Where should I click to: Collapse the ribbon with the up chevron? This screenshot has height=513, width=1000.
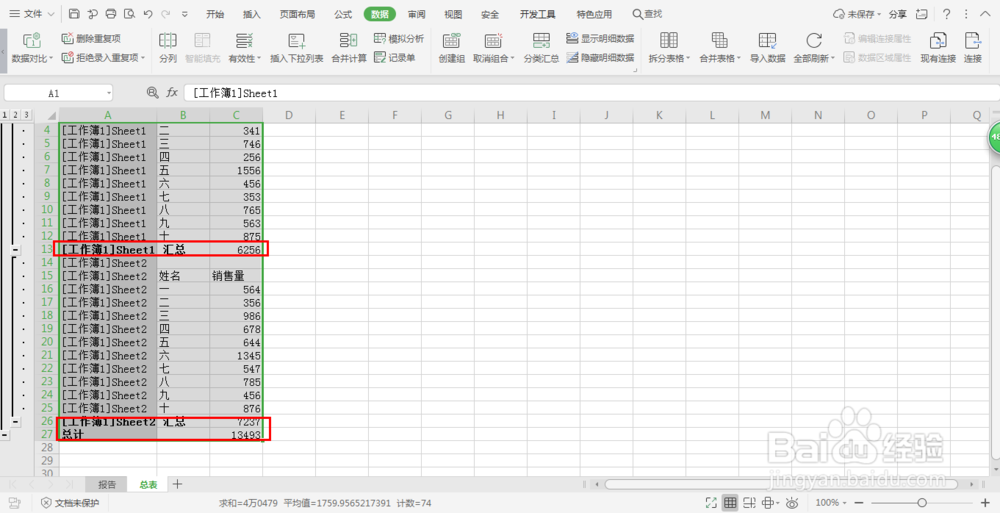pos(985,14)
